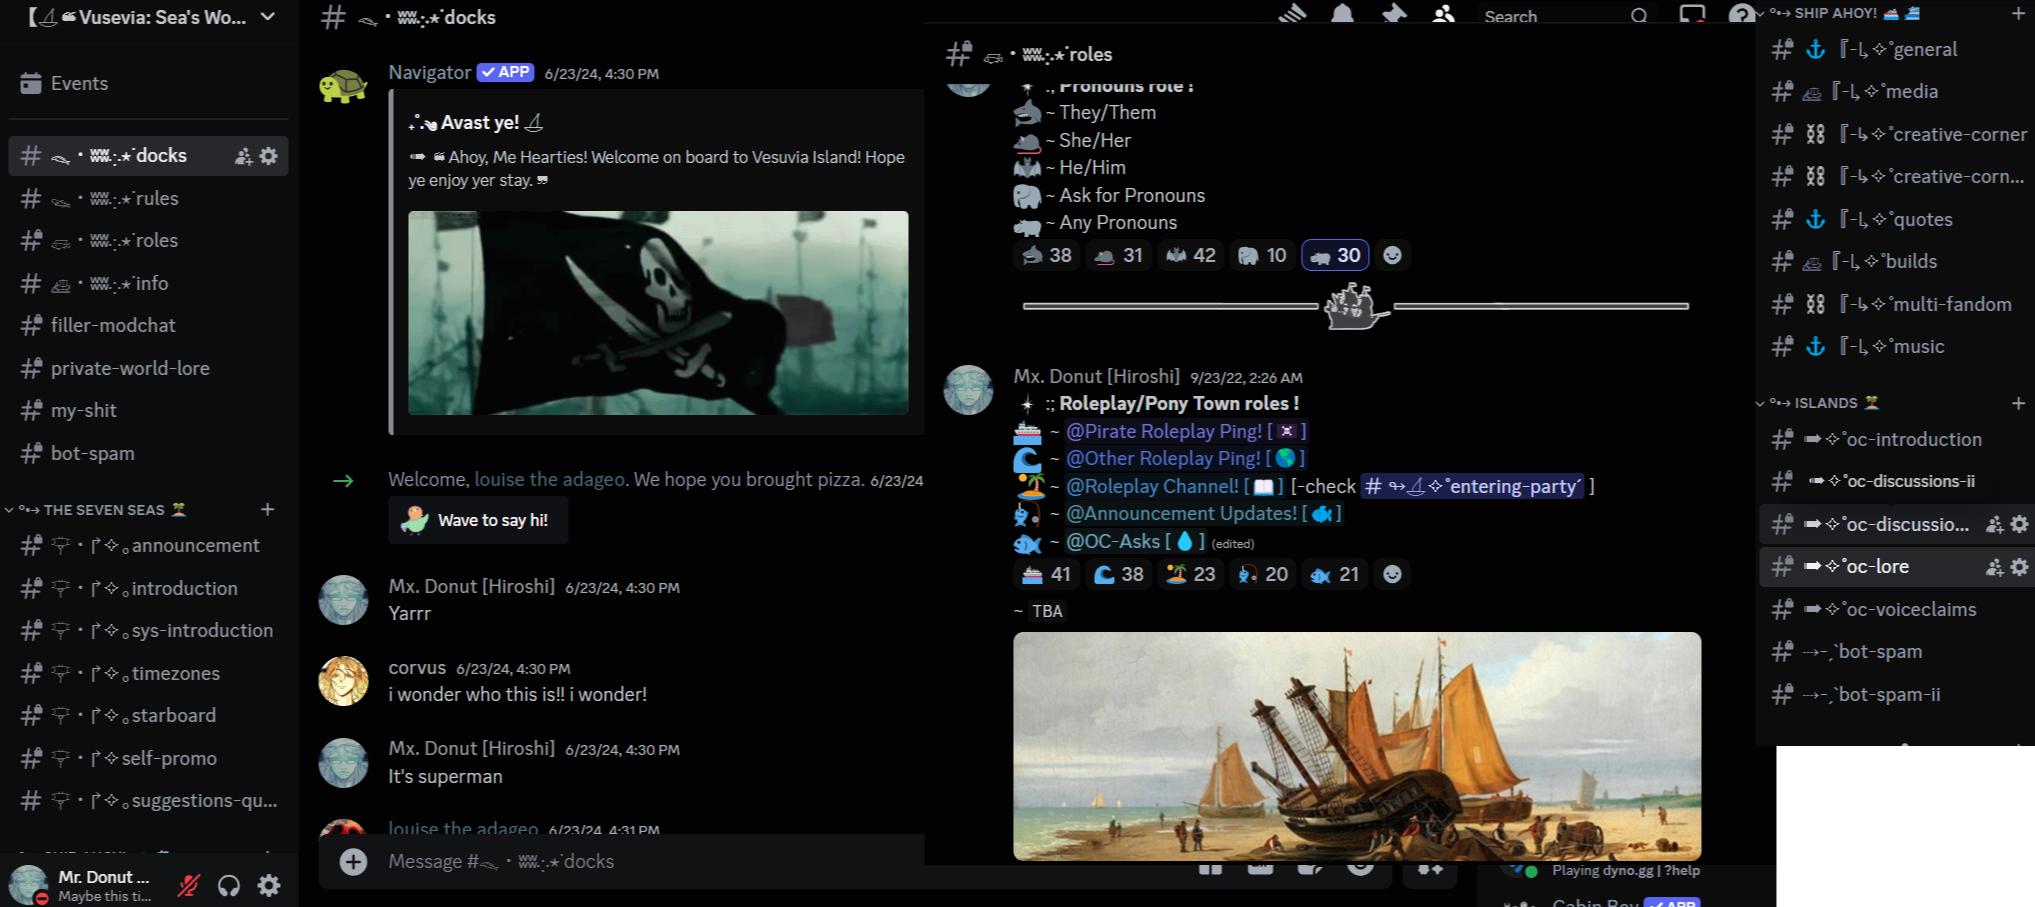Toggle Other Roleplay reaction with 38
This screenshot has height=907, width=2035.
pyautogui.click(x=1118, y=574)
